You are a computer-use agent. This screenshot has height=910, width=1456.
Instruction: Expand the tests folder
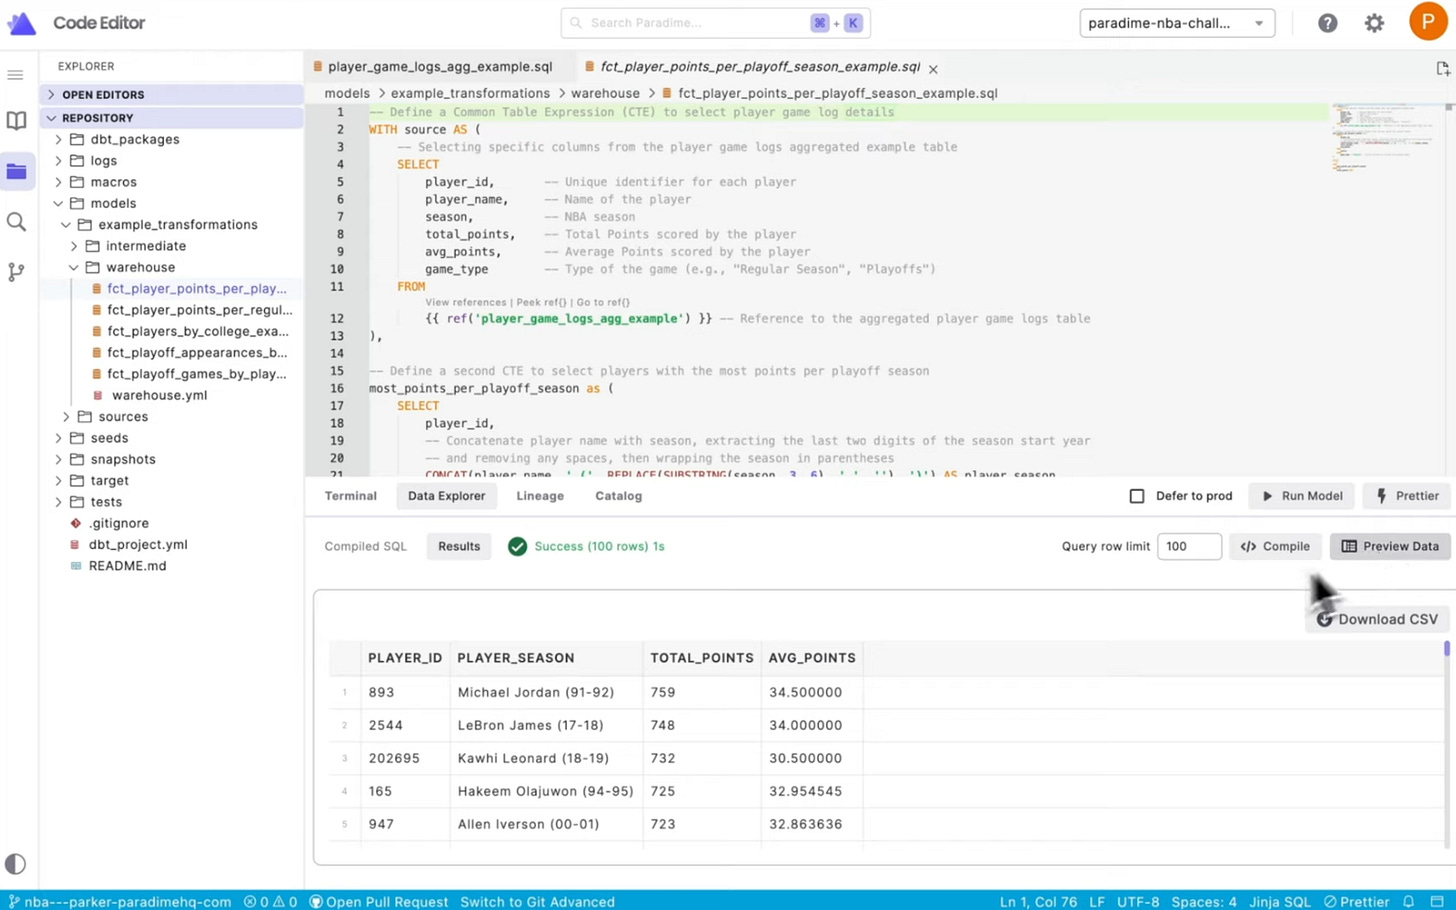point(58,502)
